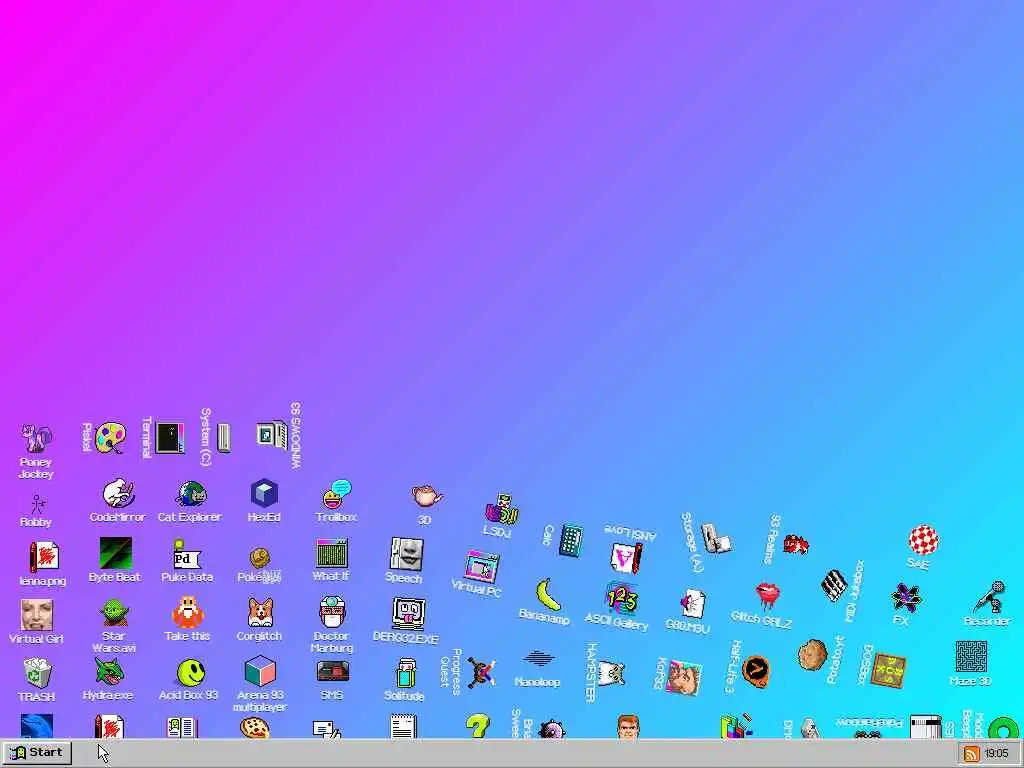The width and height of the screenshot is (1024, 768).
Task: Open Progress Quest icon
Action: 481,673
